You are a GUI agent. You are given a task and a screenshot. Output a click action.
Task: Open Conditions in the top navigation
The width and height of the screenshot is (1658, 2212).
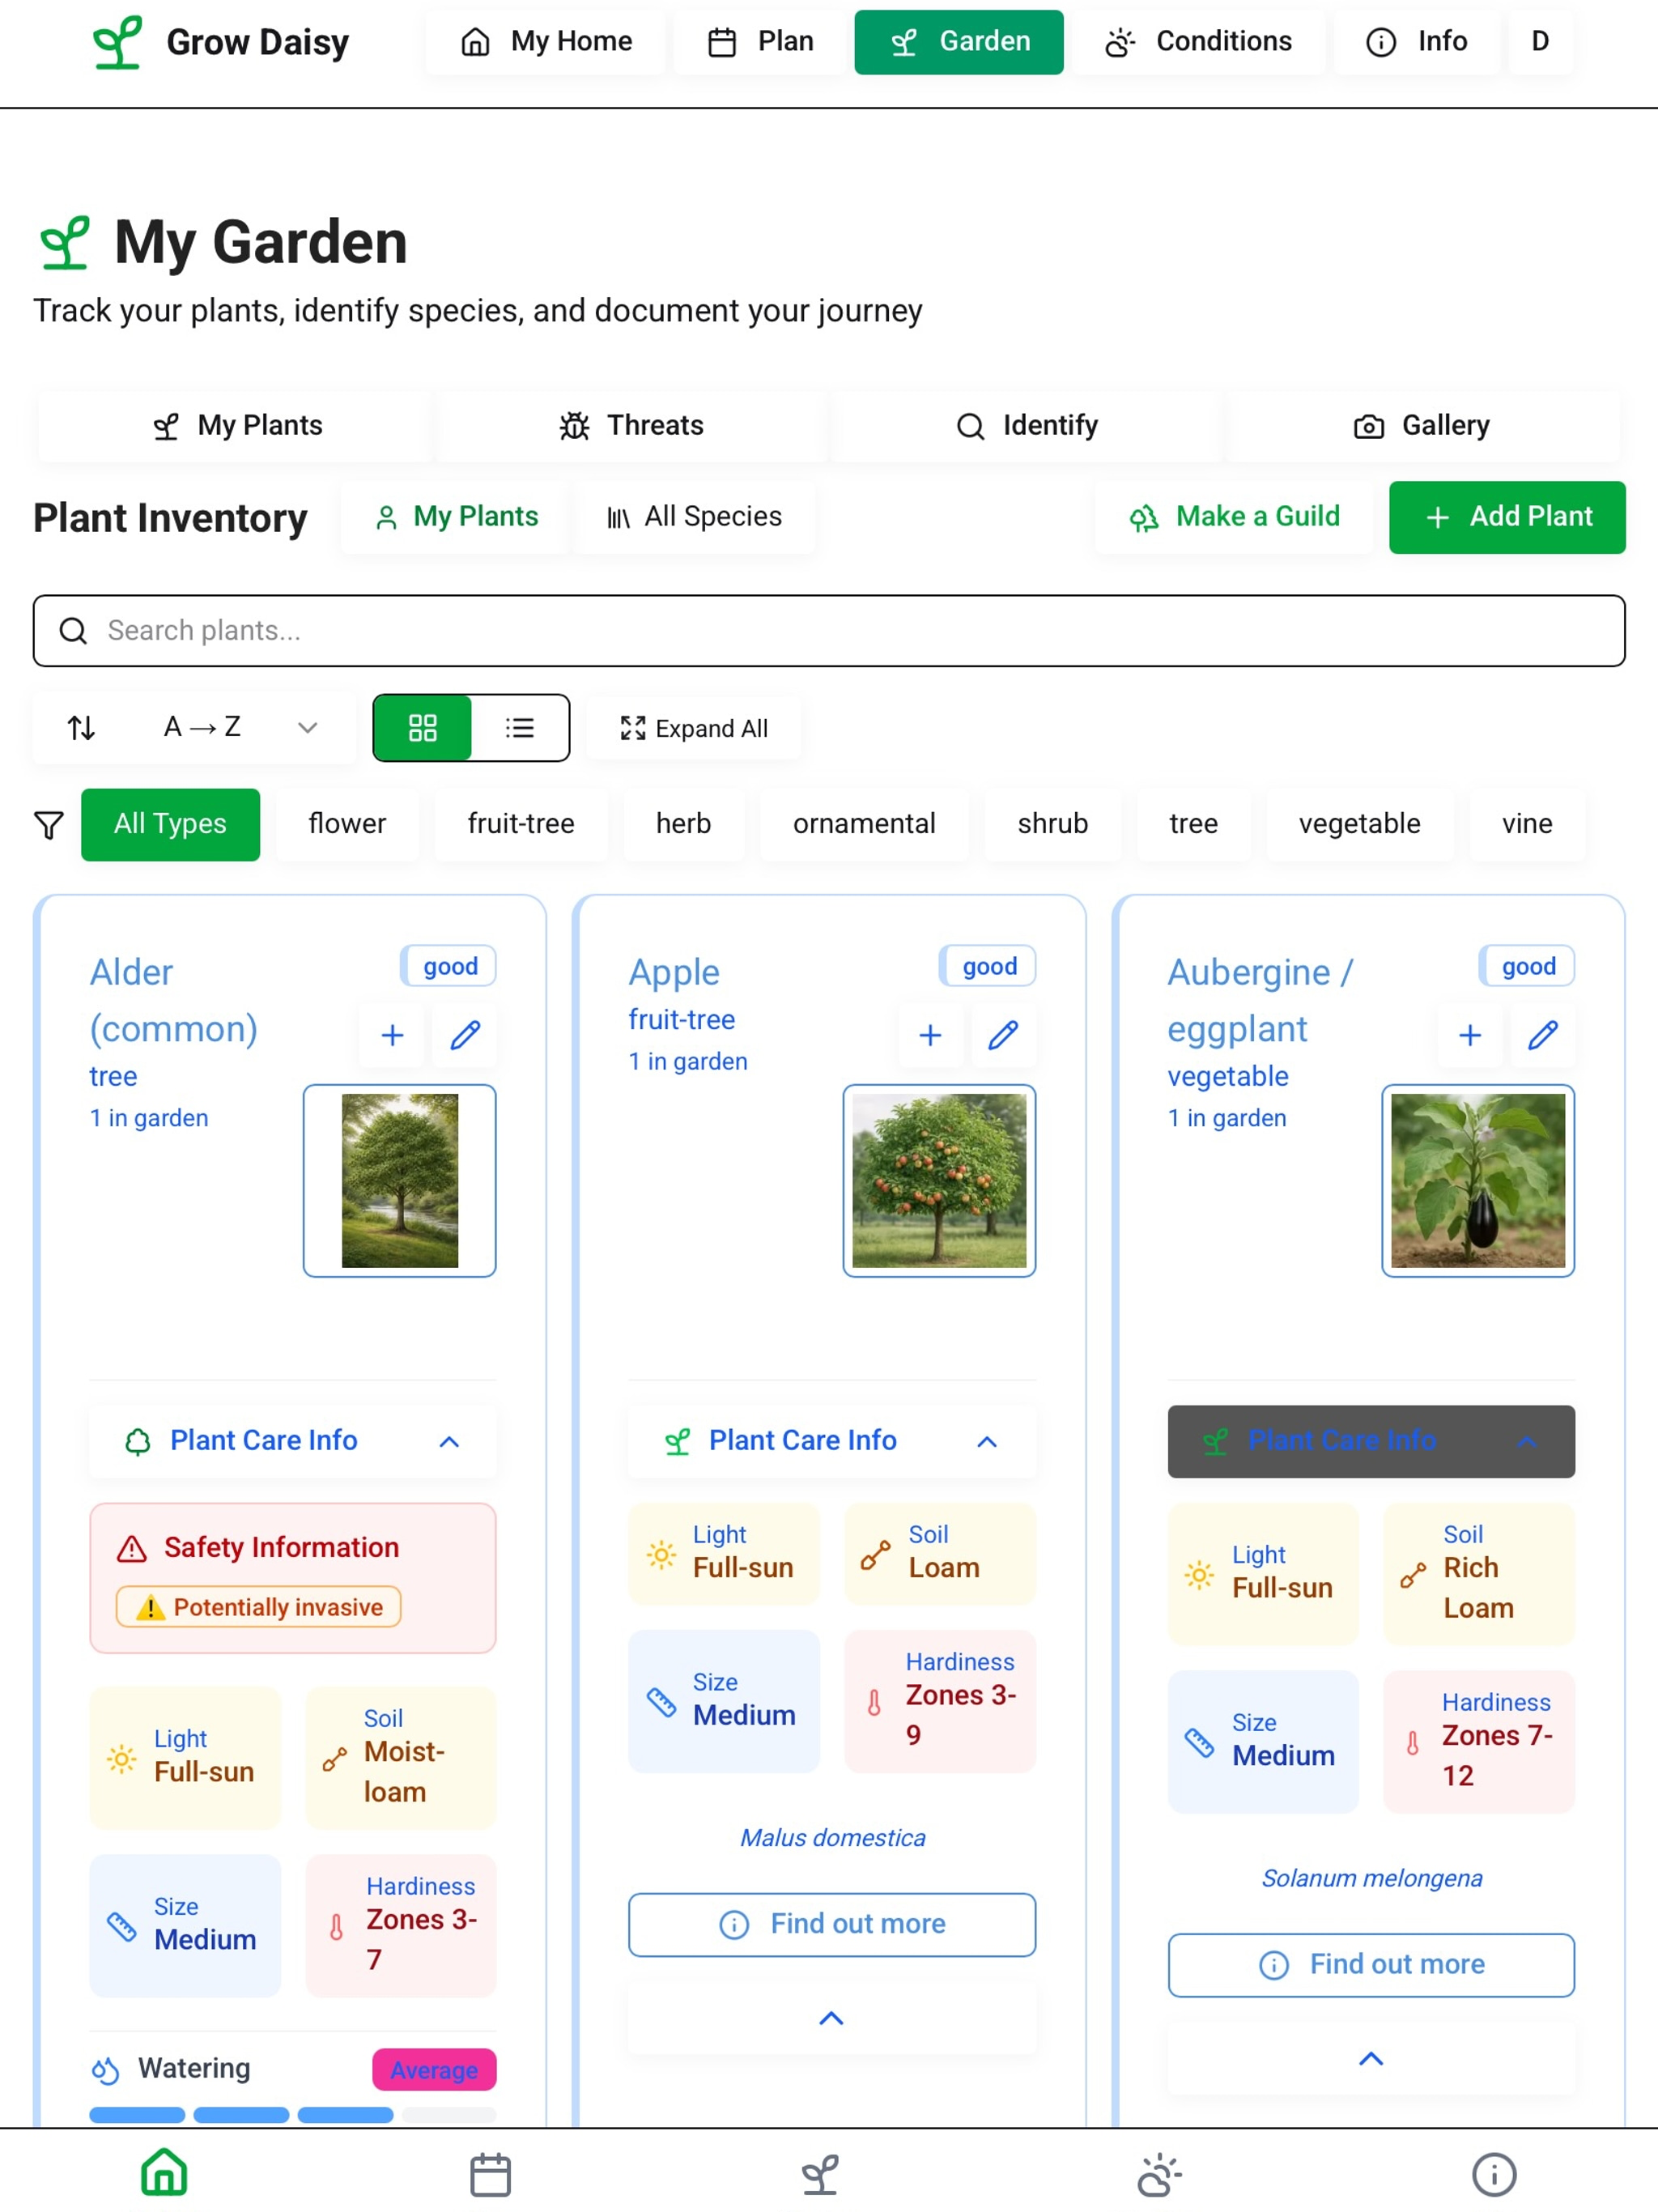coord(1199,42)
